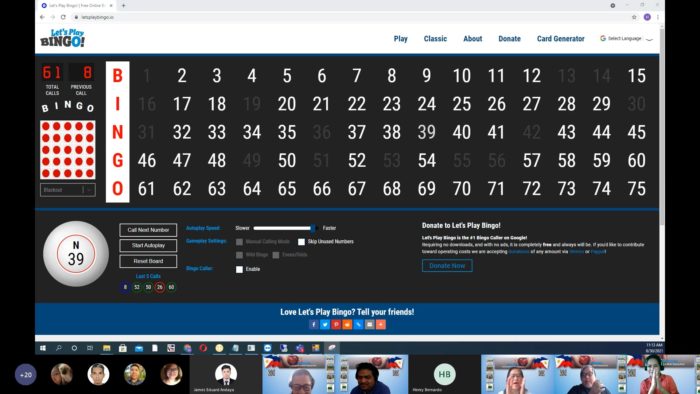Open the taskbar search icon
The image size is (700, 394).
pyautogui.click(x=58, y=348)
